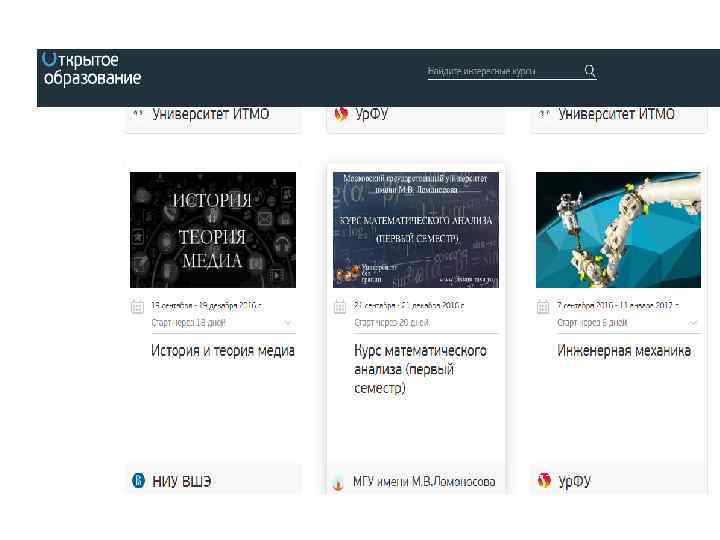Open top-left Университет ИТМО link

pyautogui.click(x=211, y=114)
